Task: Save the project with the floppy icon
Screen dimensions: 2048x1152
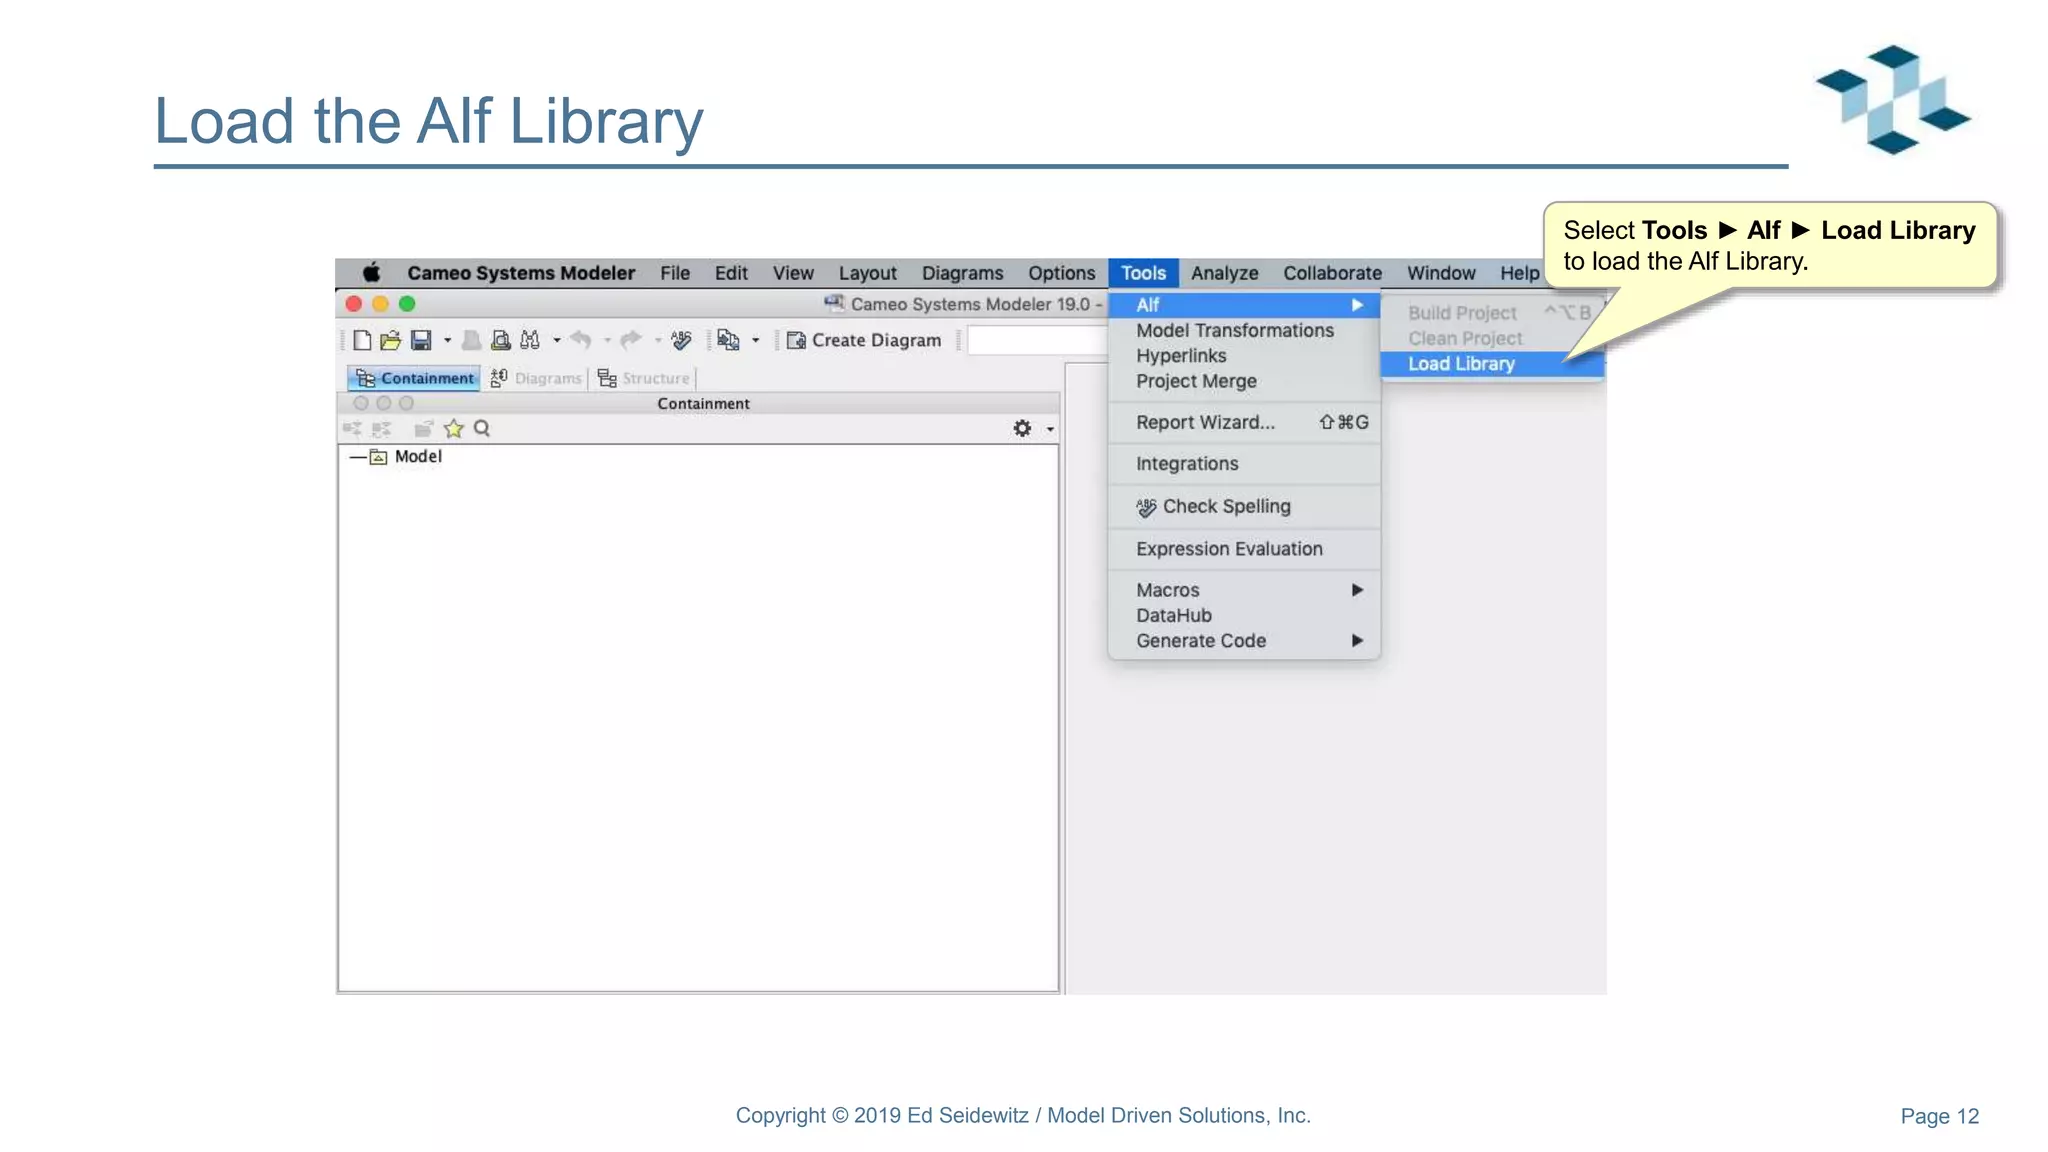Action: click(x=421, y=341)
